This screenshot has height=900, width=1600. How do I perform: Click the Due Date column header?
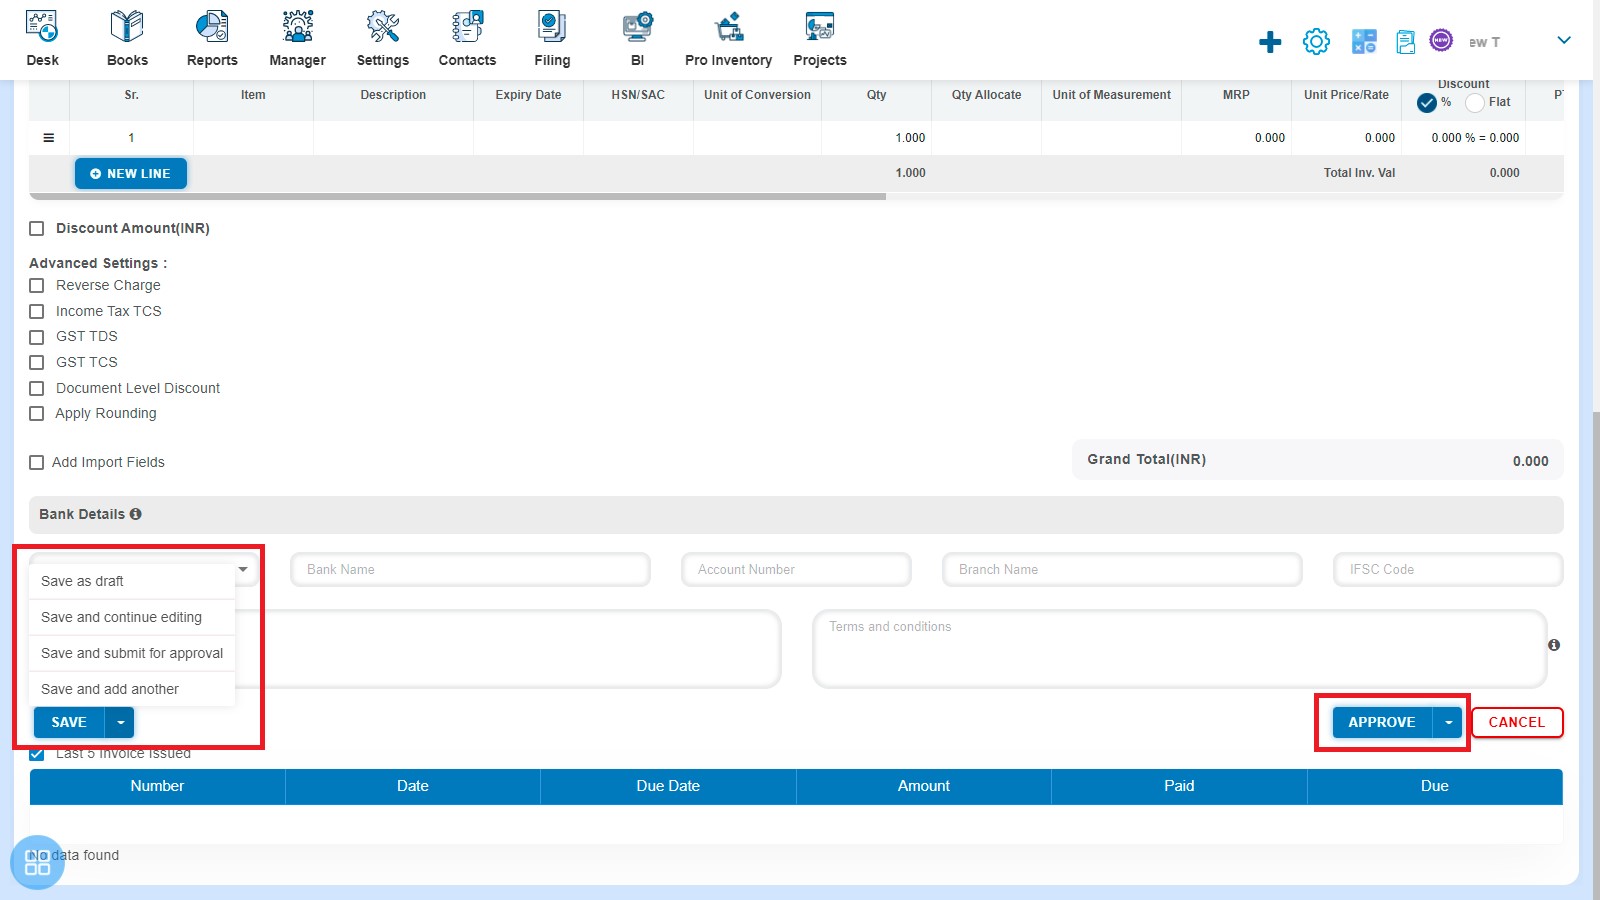click(x=668, y=786)
